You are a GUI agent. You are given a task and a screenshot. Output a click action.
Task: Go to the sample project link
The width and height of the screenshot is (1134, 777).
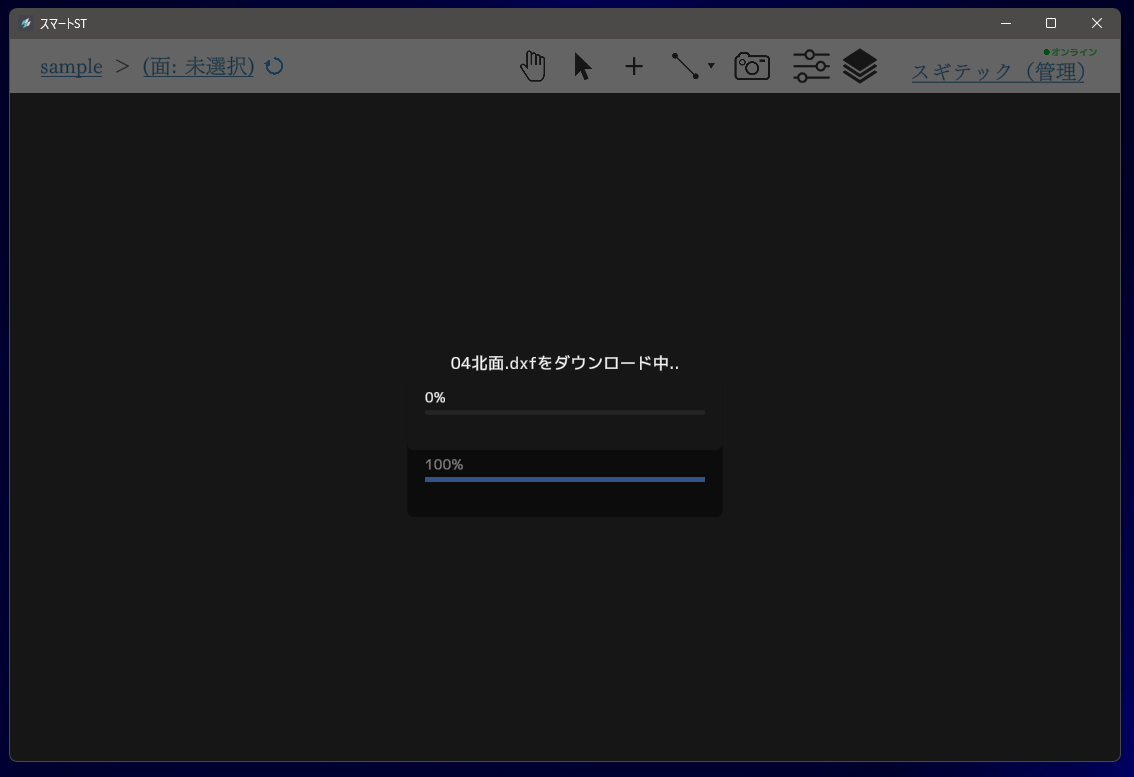pyautogui.click(x=71, y=67)
